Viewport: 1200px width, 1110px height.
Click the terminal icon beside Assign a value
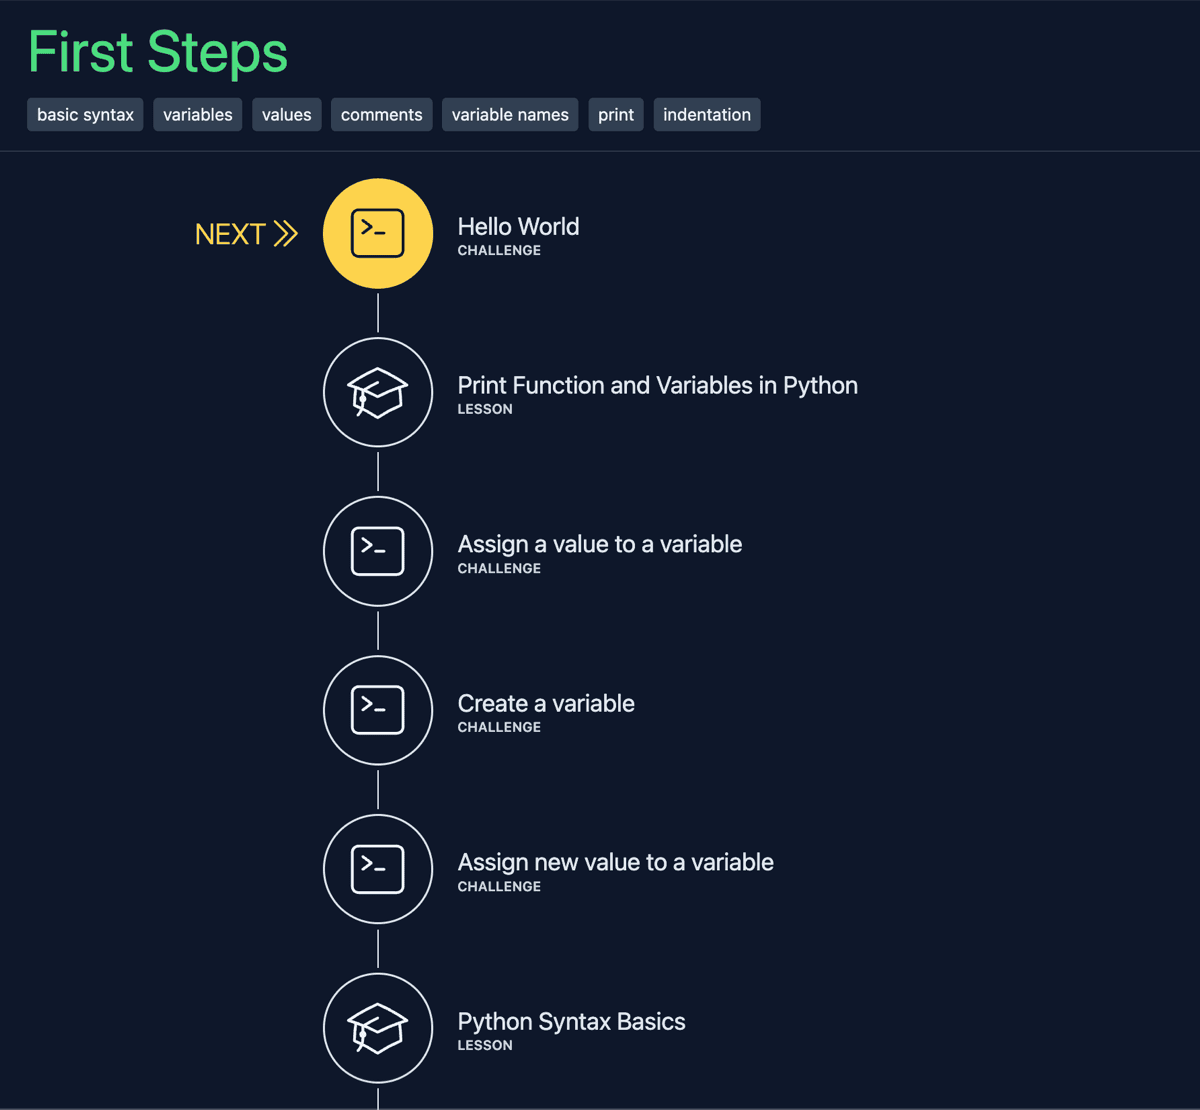pyautogui.click(x=378, y=551)
